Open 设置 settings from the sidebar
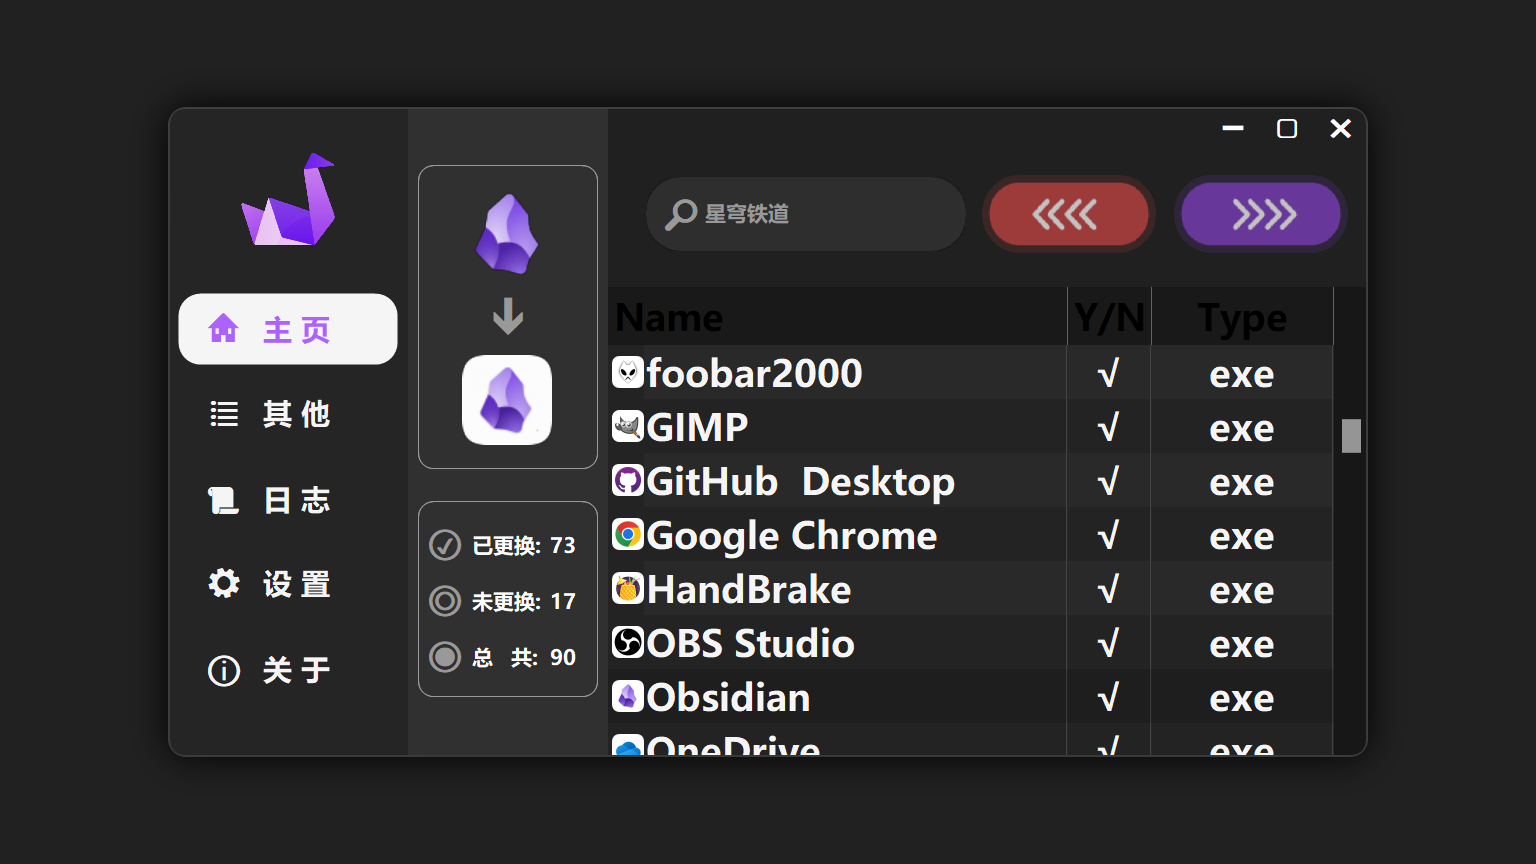This screenshot has width=1536, height=864. tap(288, 584)
